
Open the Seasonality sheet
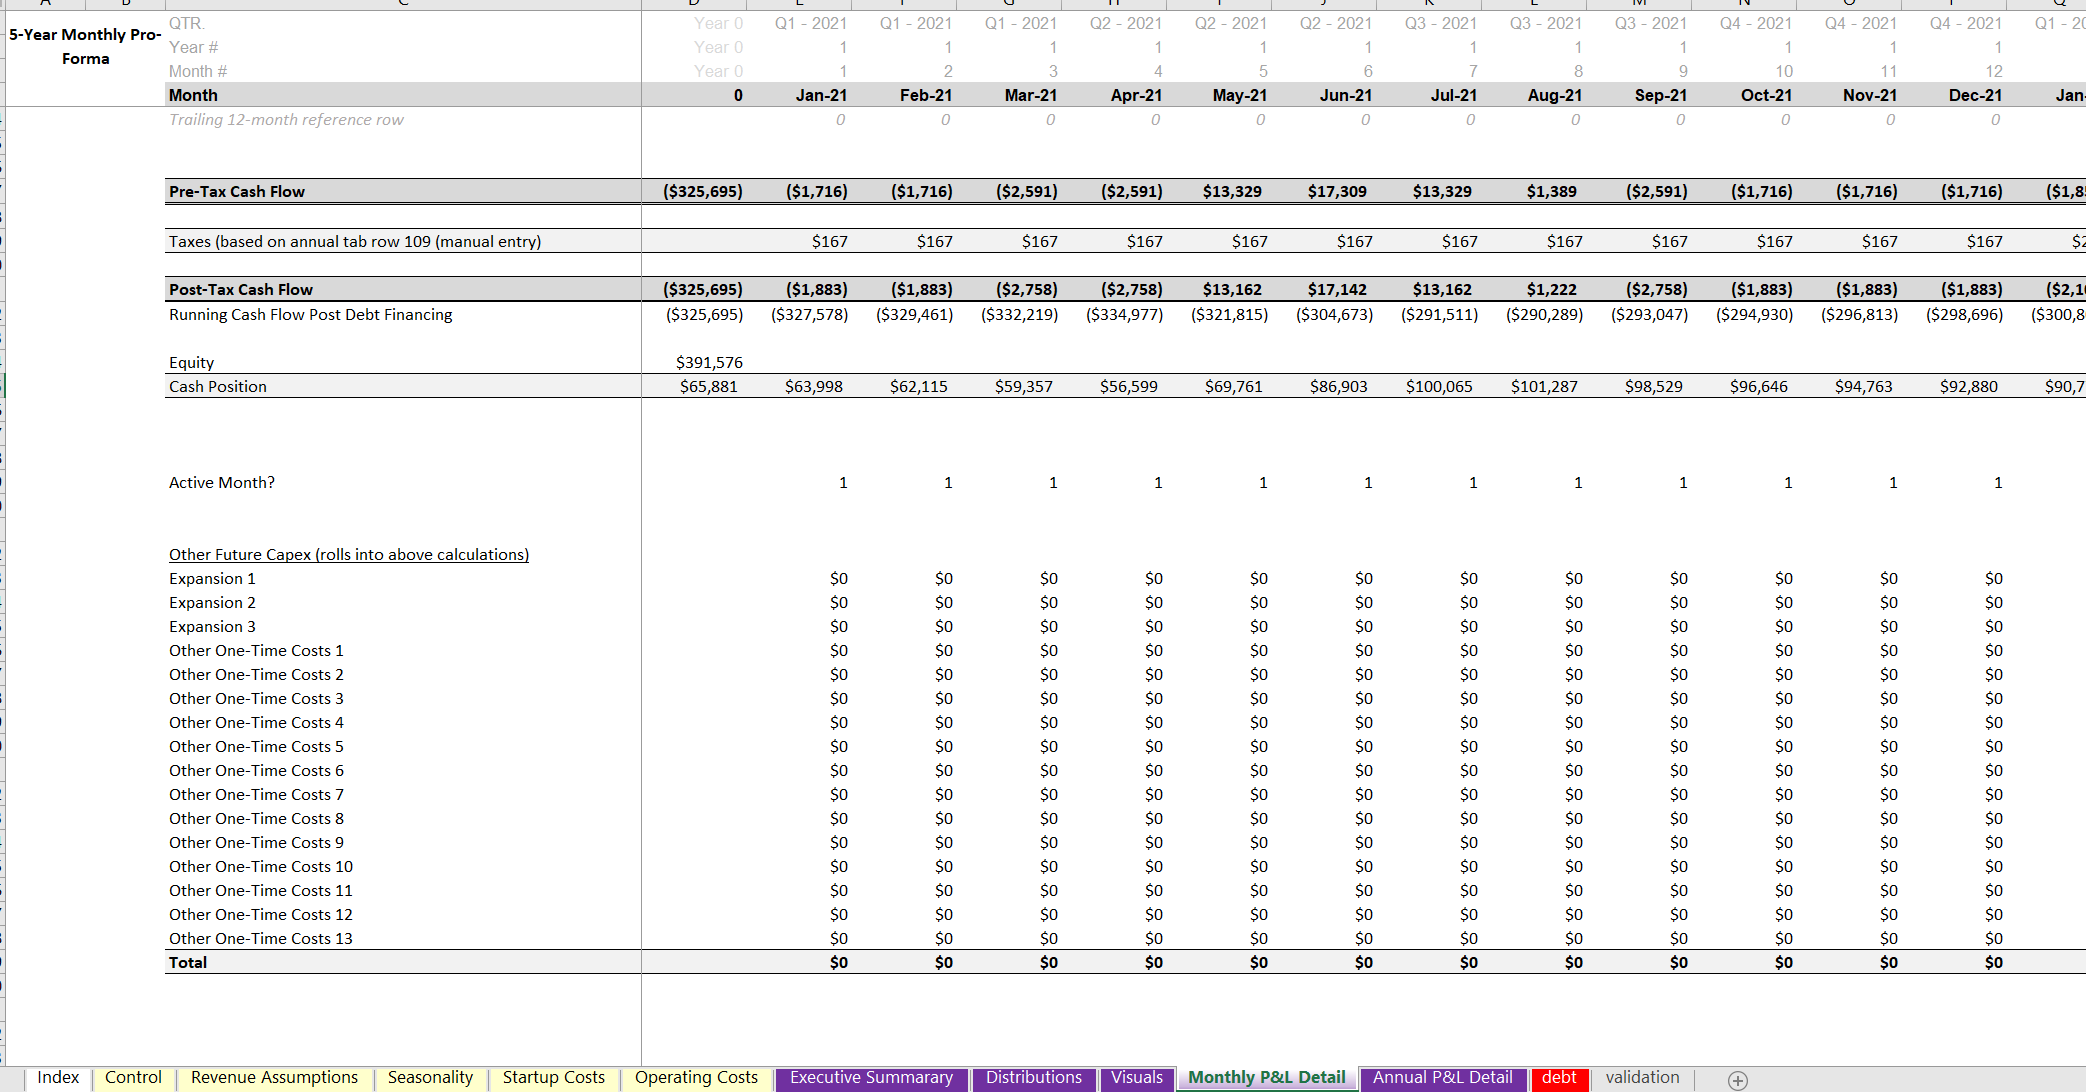pyautogui.click(x=430, y=1077)
